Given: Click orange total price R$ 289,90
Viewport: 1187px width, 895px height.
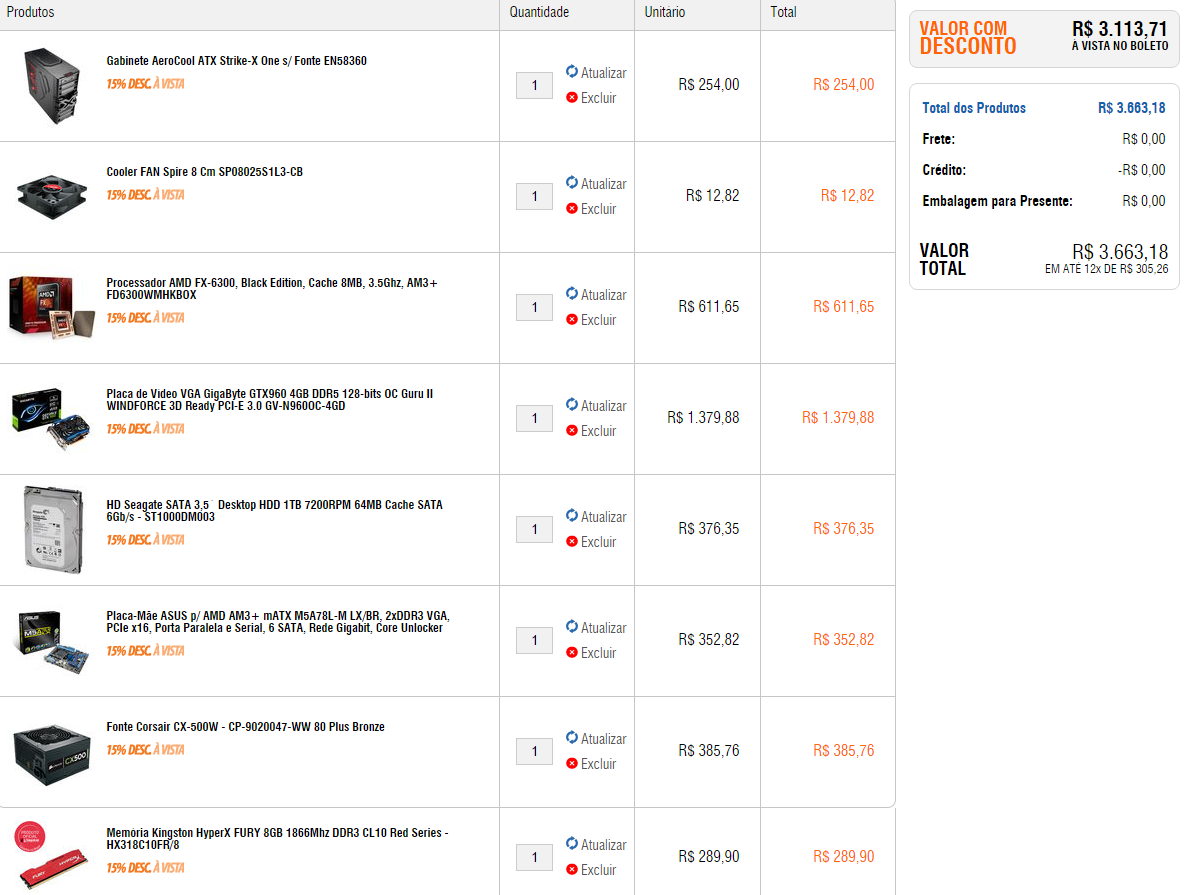Looking at the screenshot, I should tap(843, 856).
